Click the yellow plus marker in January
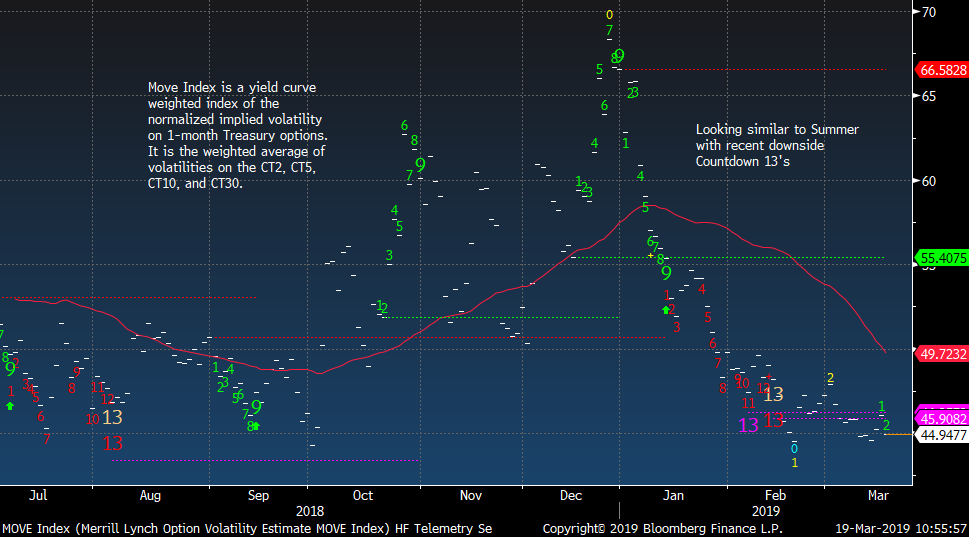The width and height of the screenshot is (969, 537). (x=650, y=255)
